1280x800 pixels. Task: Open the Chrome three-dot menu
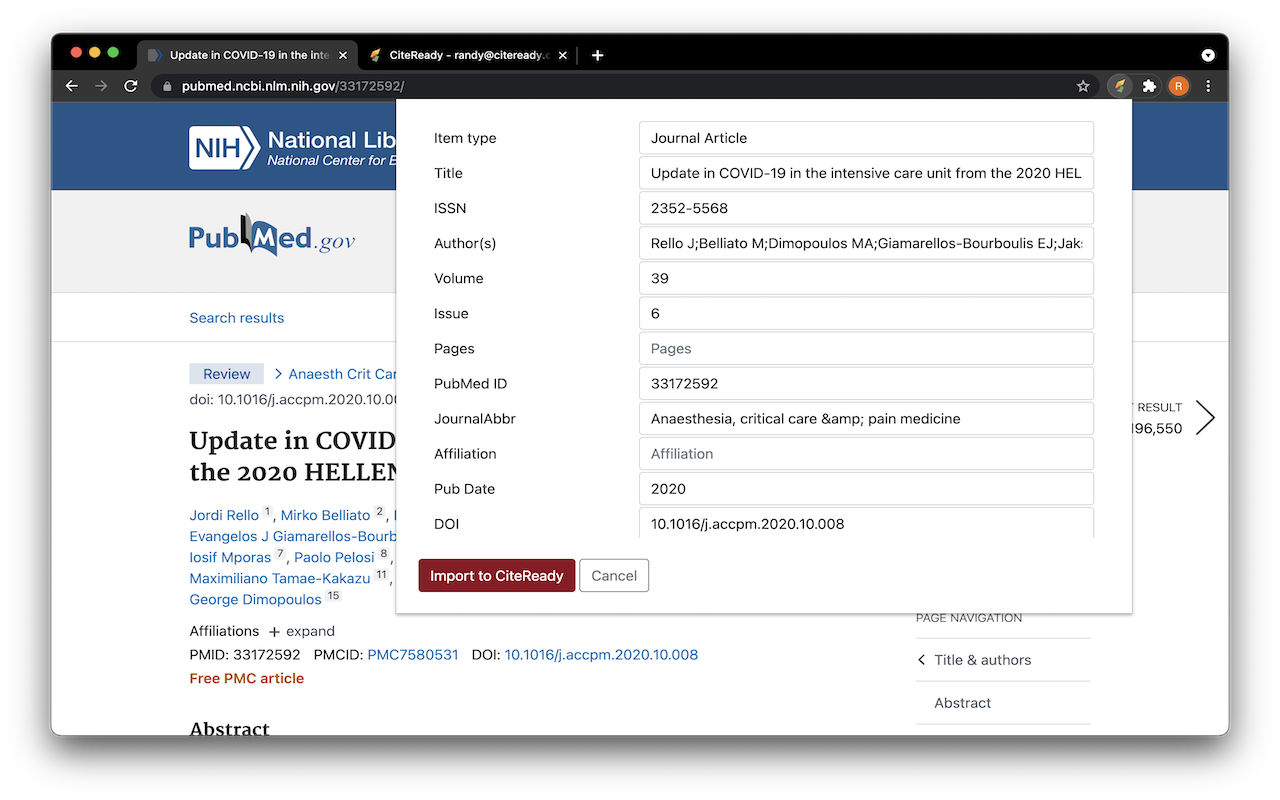[x=1208, y=86]
